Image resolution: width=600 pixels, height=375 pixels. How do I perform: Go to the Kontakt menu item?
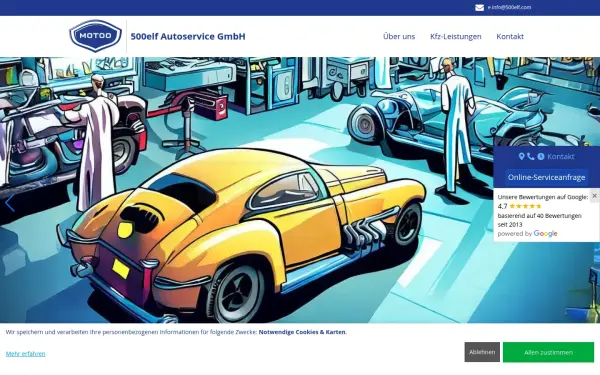tap(510, 36)
